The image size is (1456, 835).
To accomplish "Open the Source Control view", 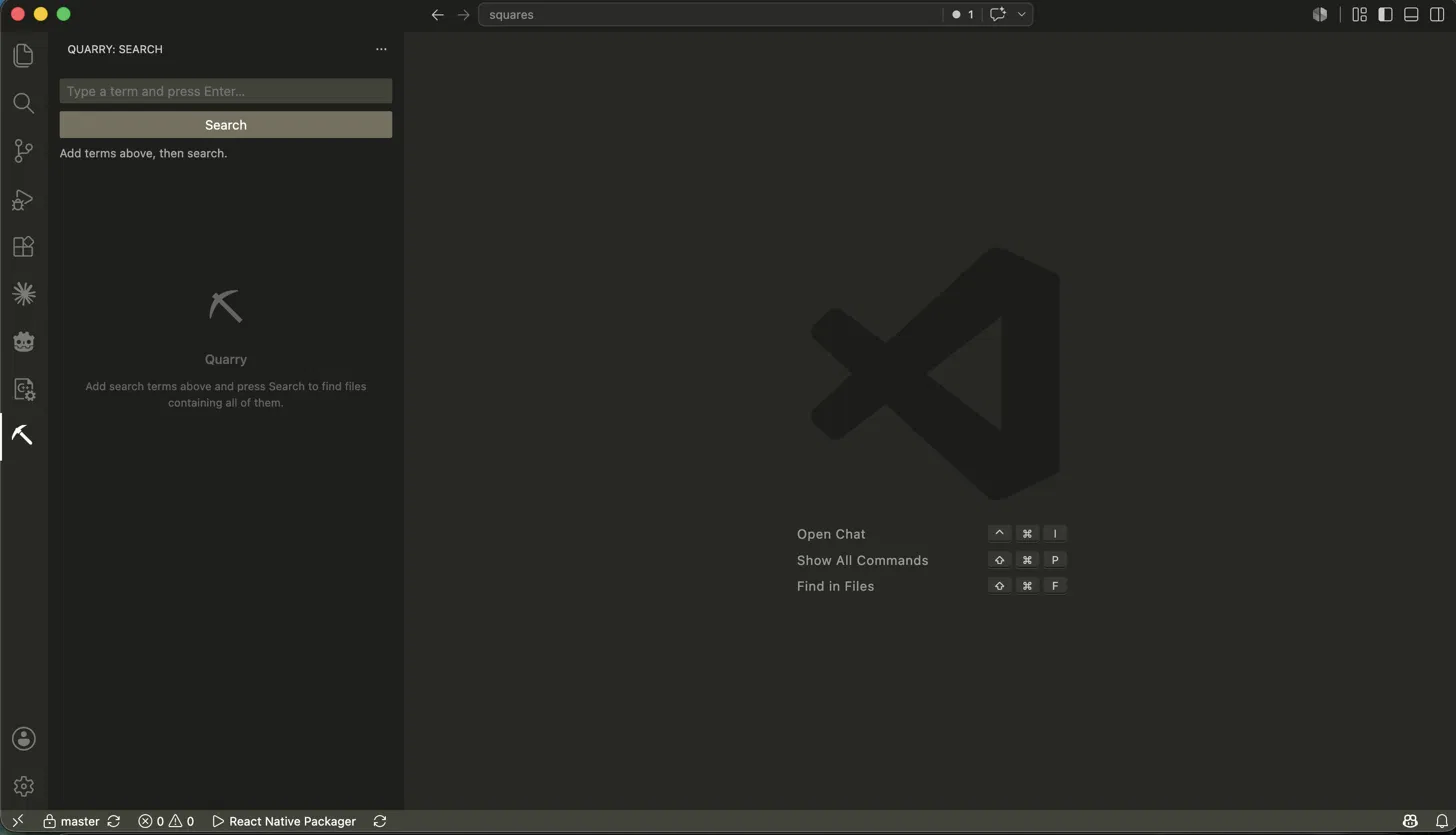I will point(23,151).
